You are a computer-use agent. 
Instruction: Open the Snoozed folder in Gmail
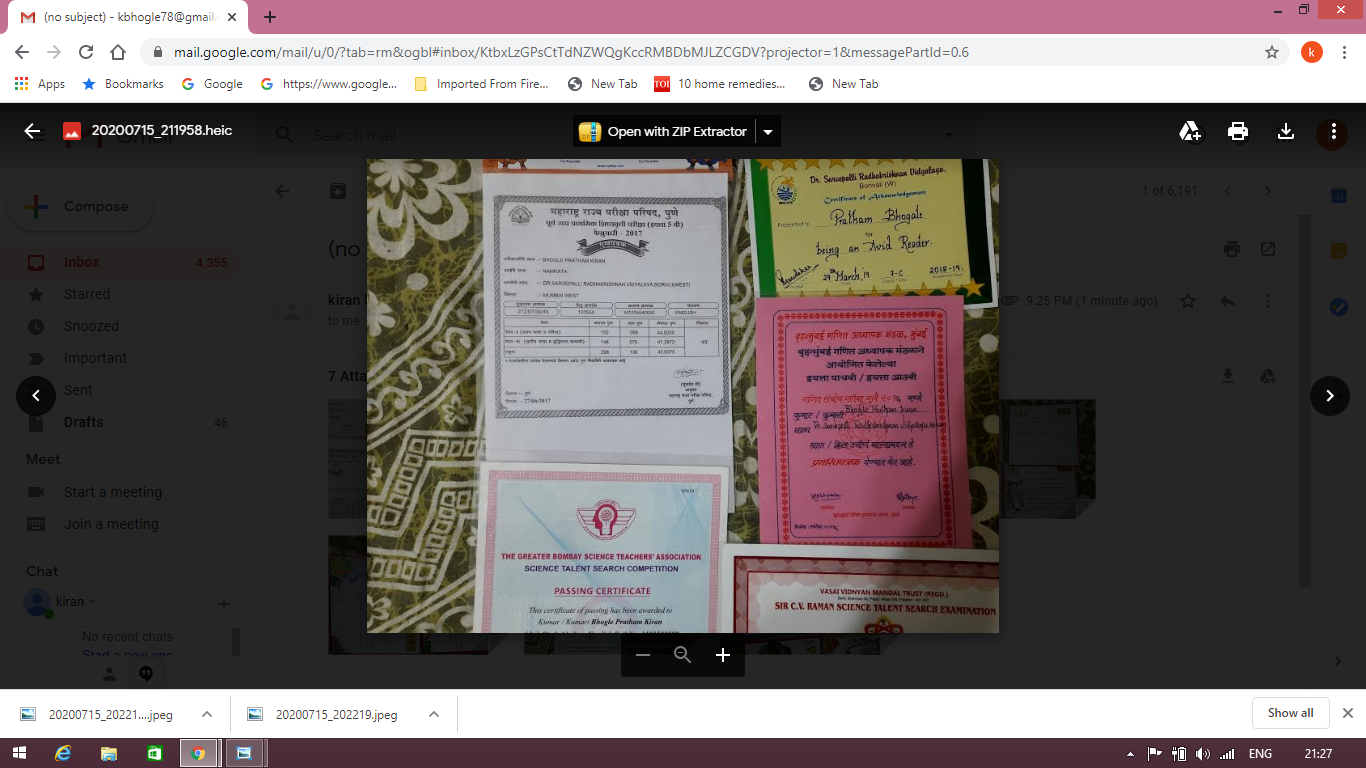coord(91,326)
